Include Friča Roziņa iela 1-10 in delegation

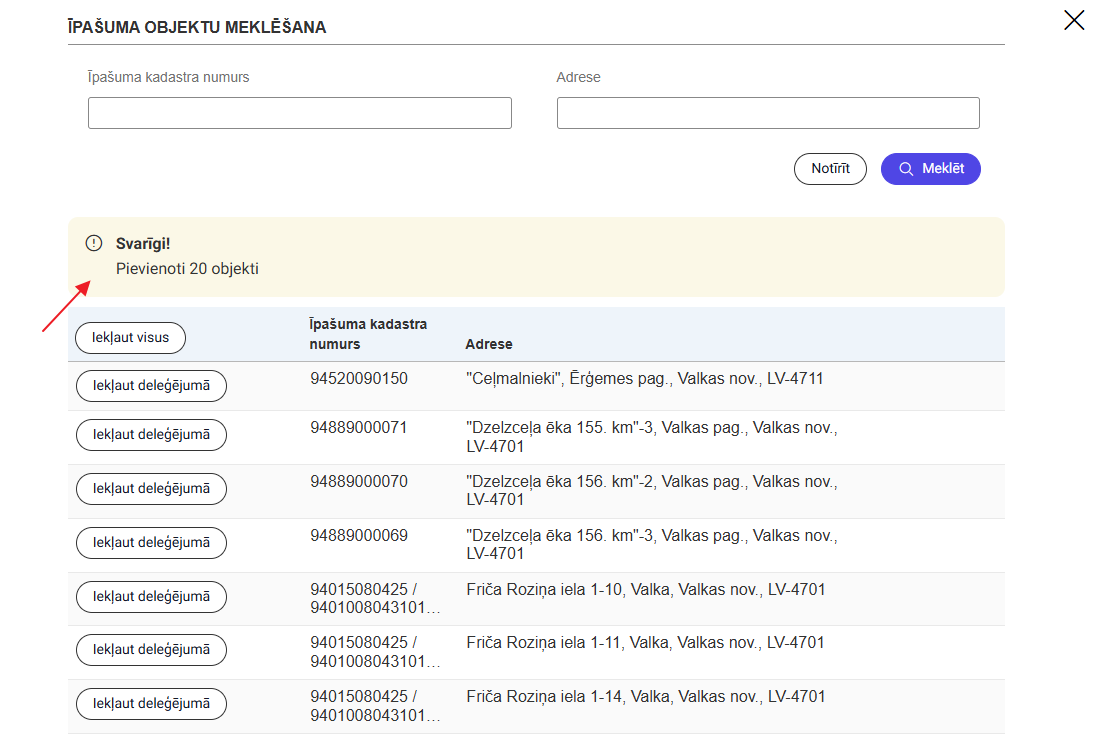[x=151, y=597]
